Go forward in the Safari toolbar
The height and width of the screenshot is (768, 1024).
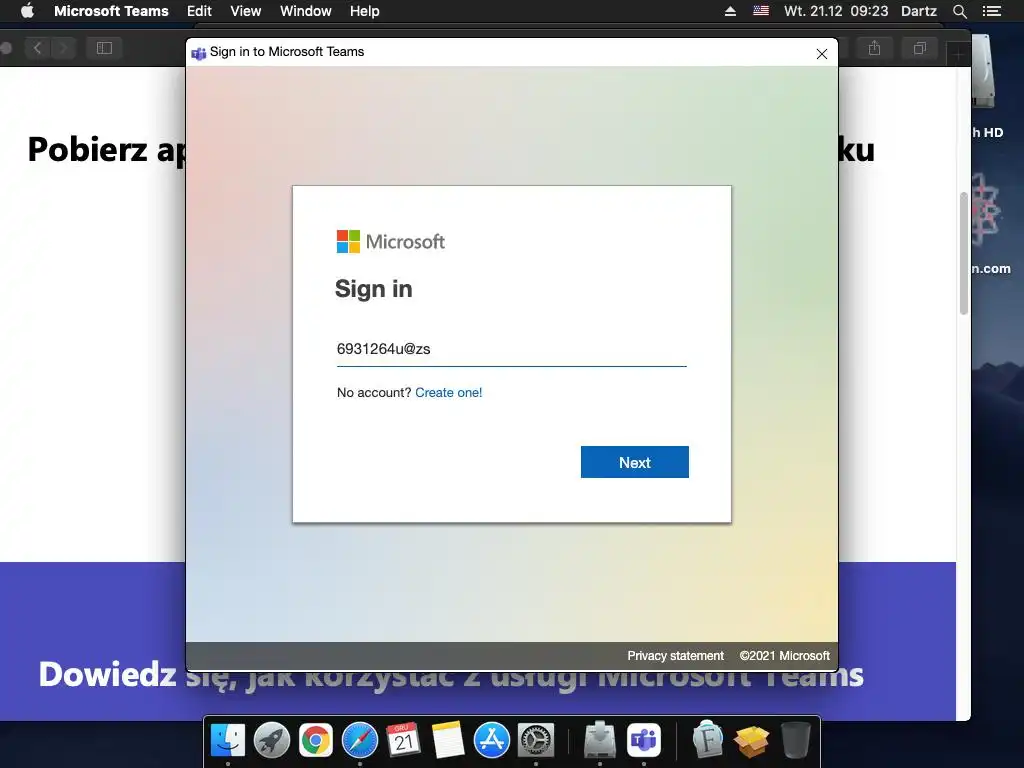pos(63,48)
